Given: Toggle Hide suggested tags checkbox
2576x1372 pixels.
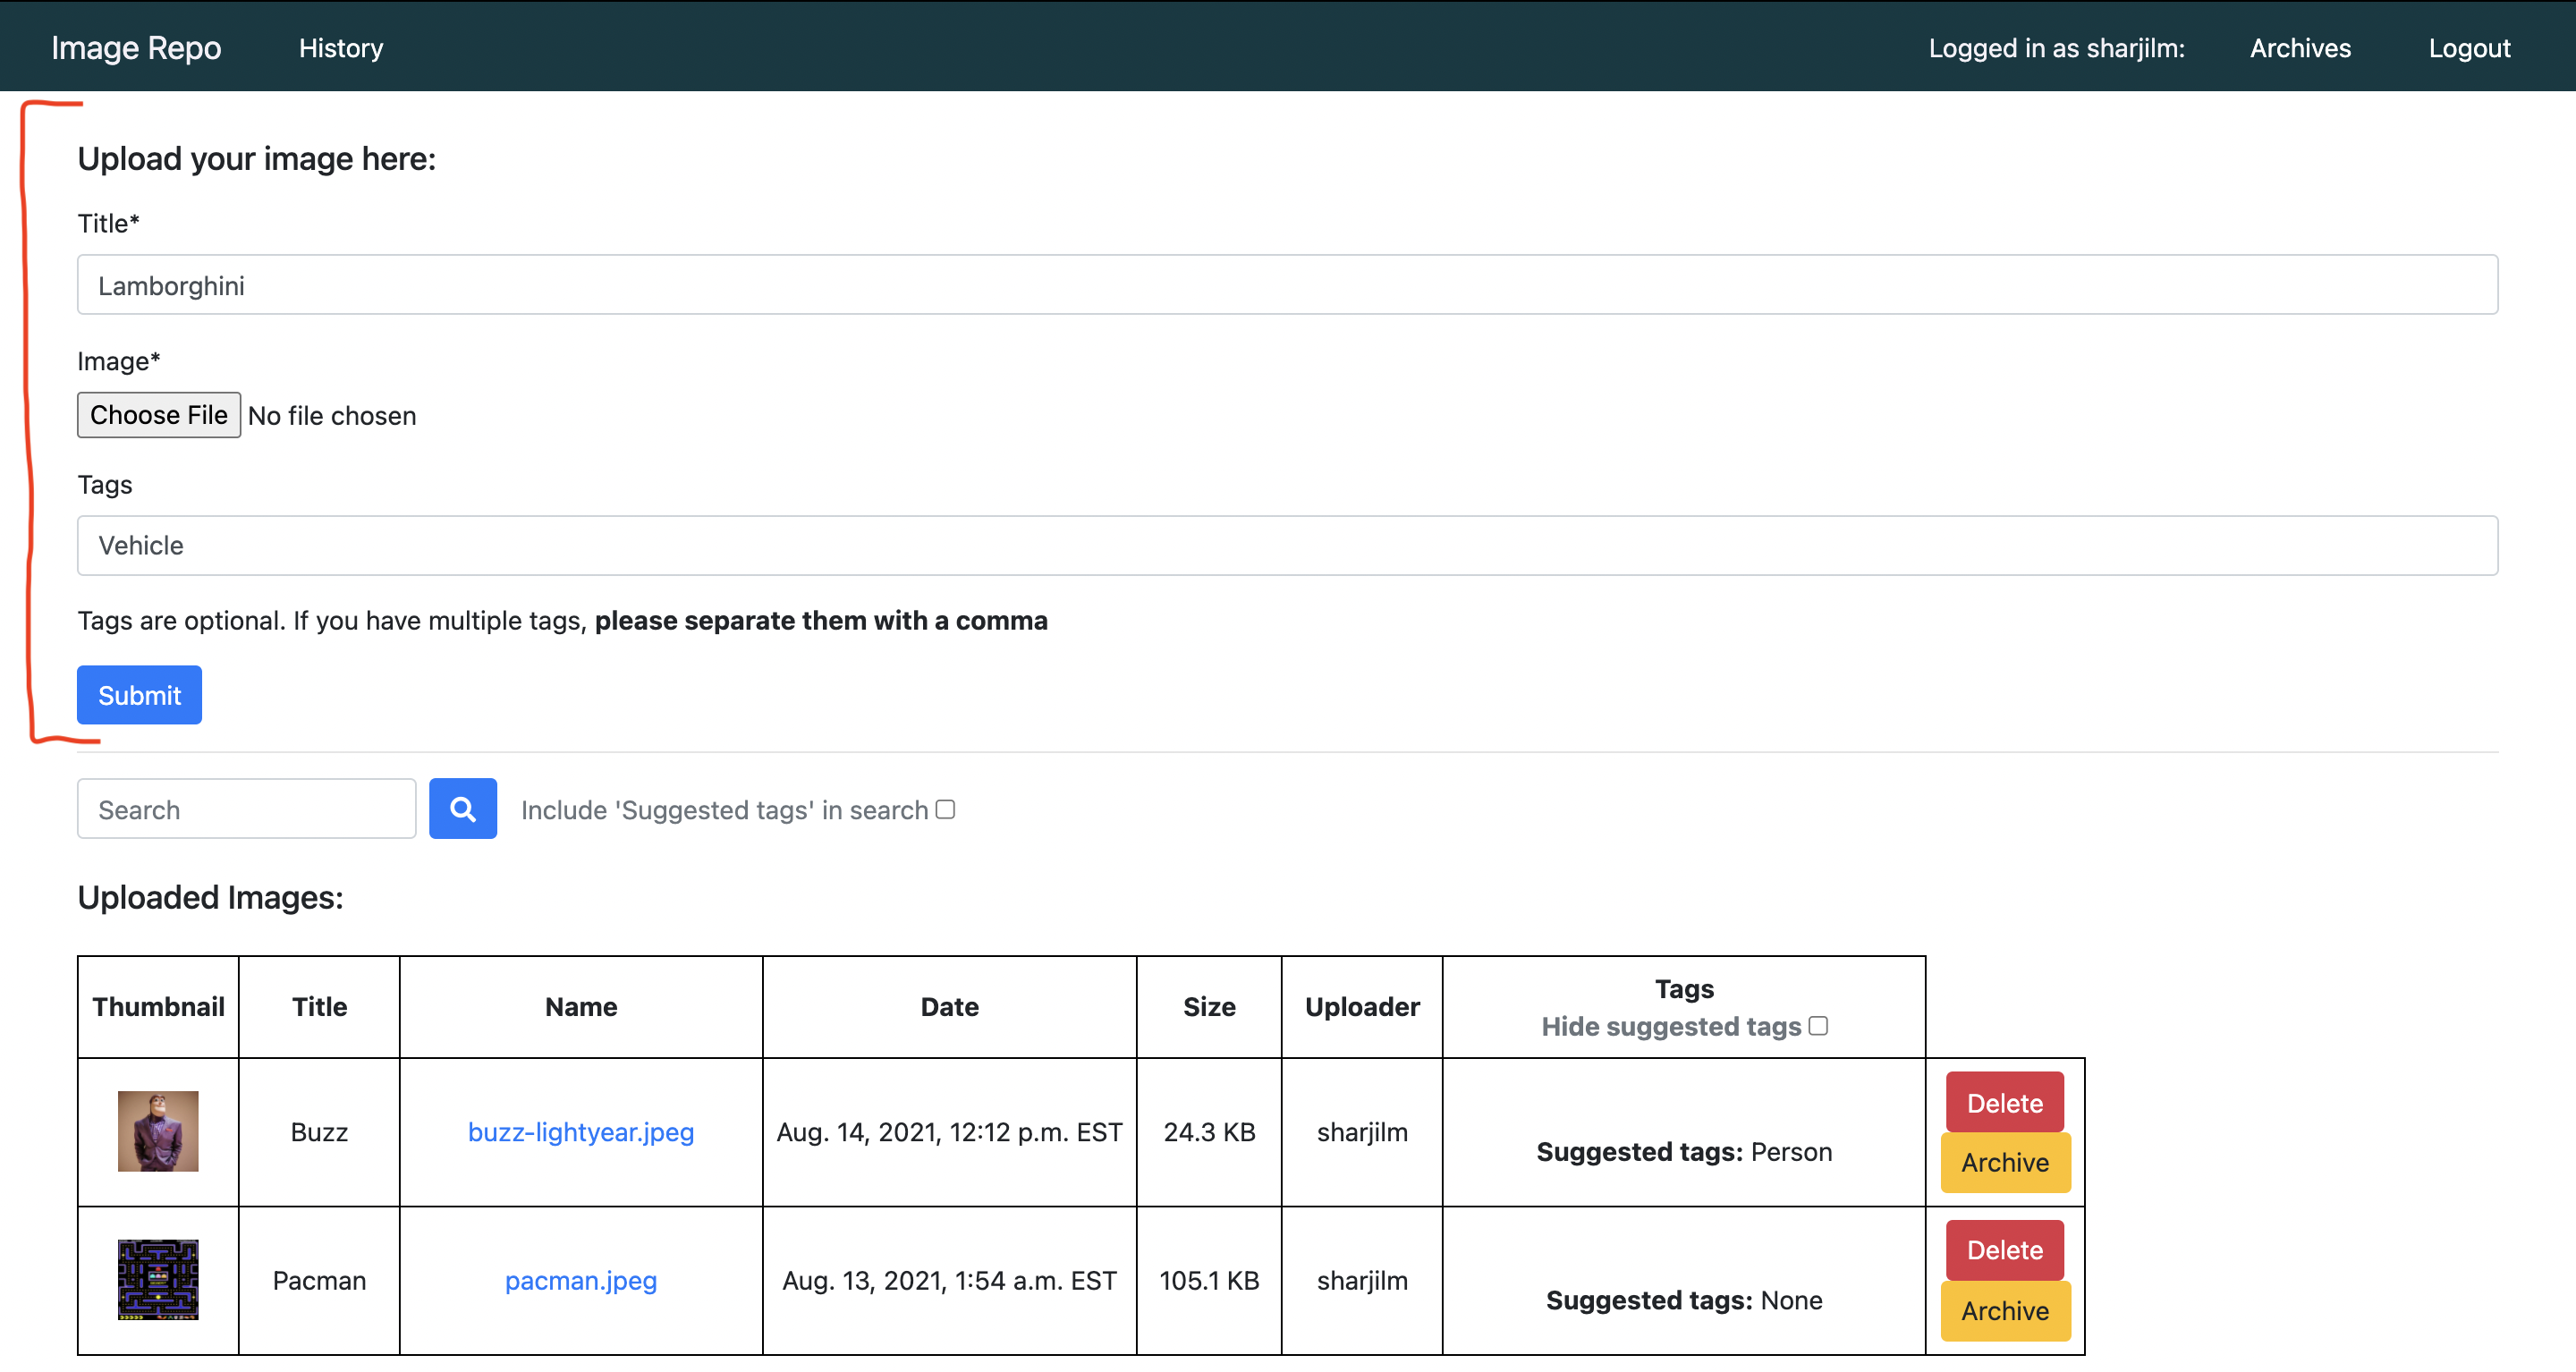Looking at the screenshot, I should (1818, 1026).
